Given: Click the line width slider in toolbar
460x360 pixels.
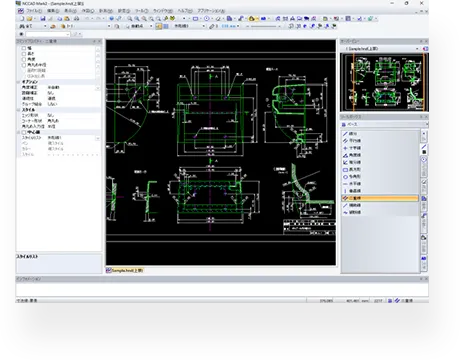Looking at the screenshot, I should point(264,26).
